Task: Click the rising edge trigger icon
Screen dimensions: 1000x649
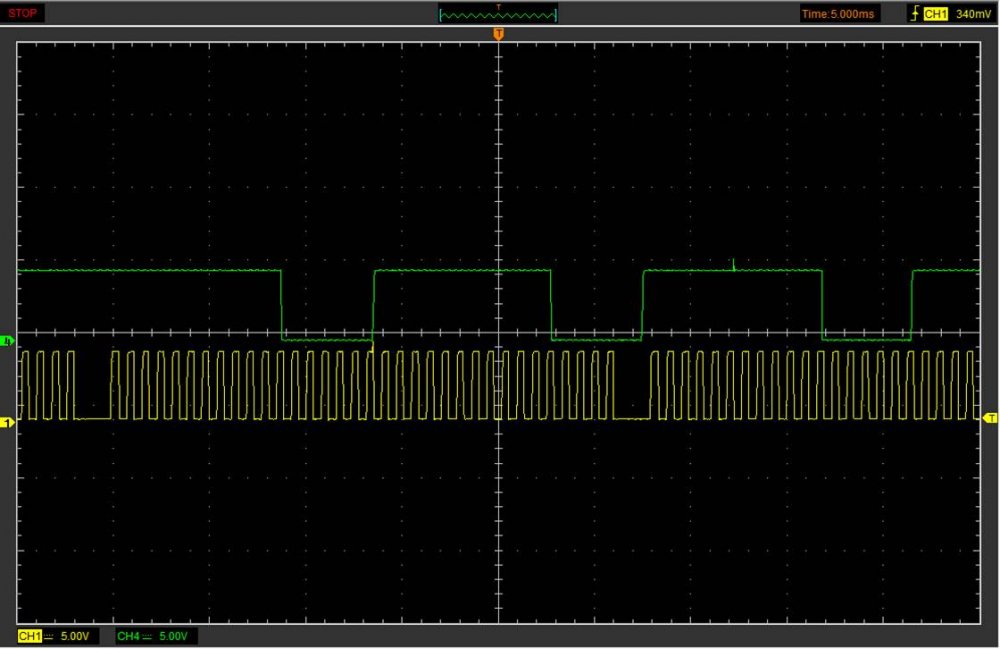Action: (x=913, y=14)
